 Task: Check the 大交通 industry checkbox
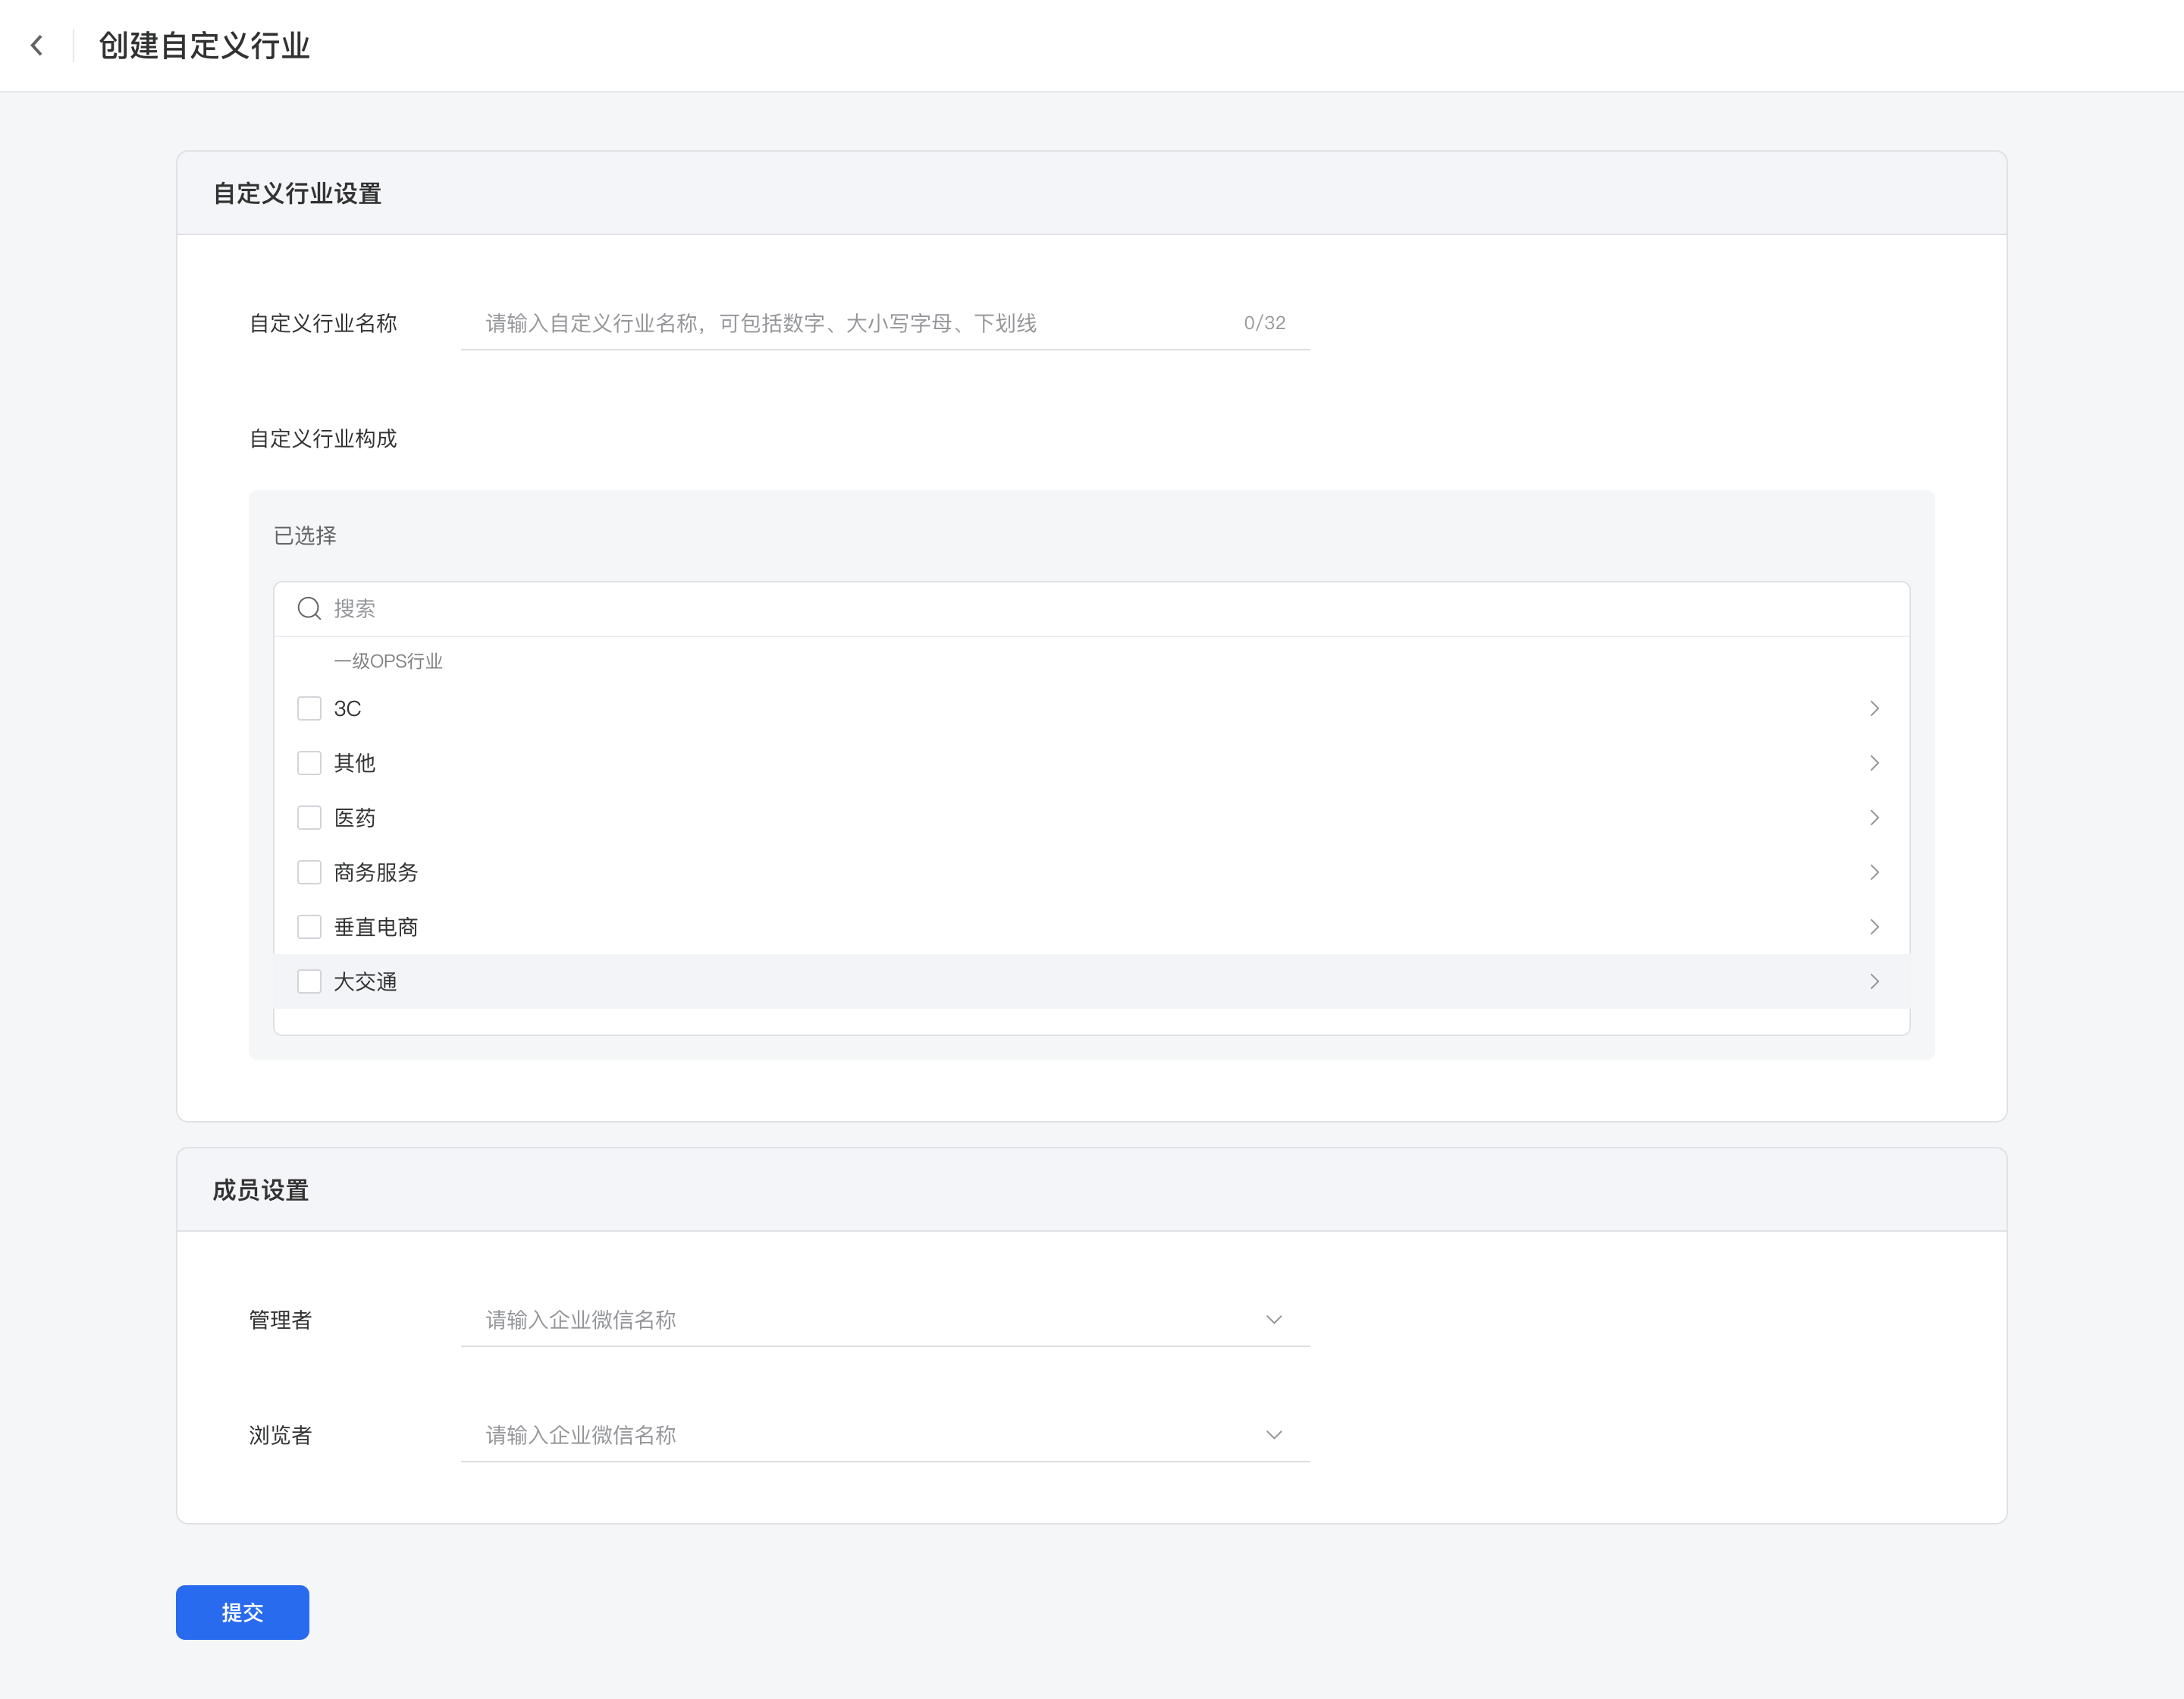click(x=309, y=981)
